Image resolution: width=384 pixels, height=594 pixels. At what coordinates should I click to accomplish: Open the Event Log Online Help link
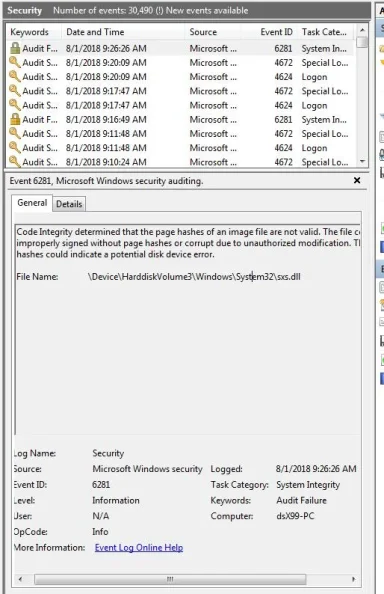(x=139, y=547)
